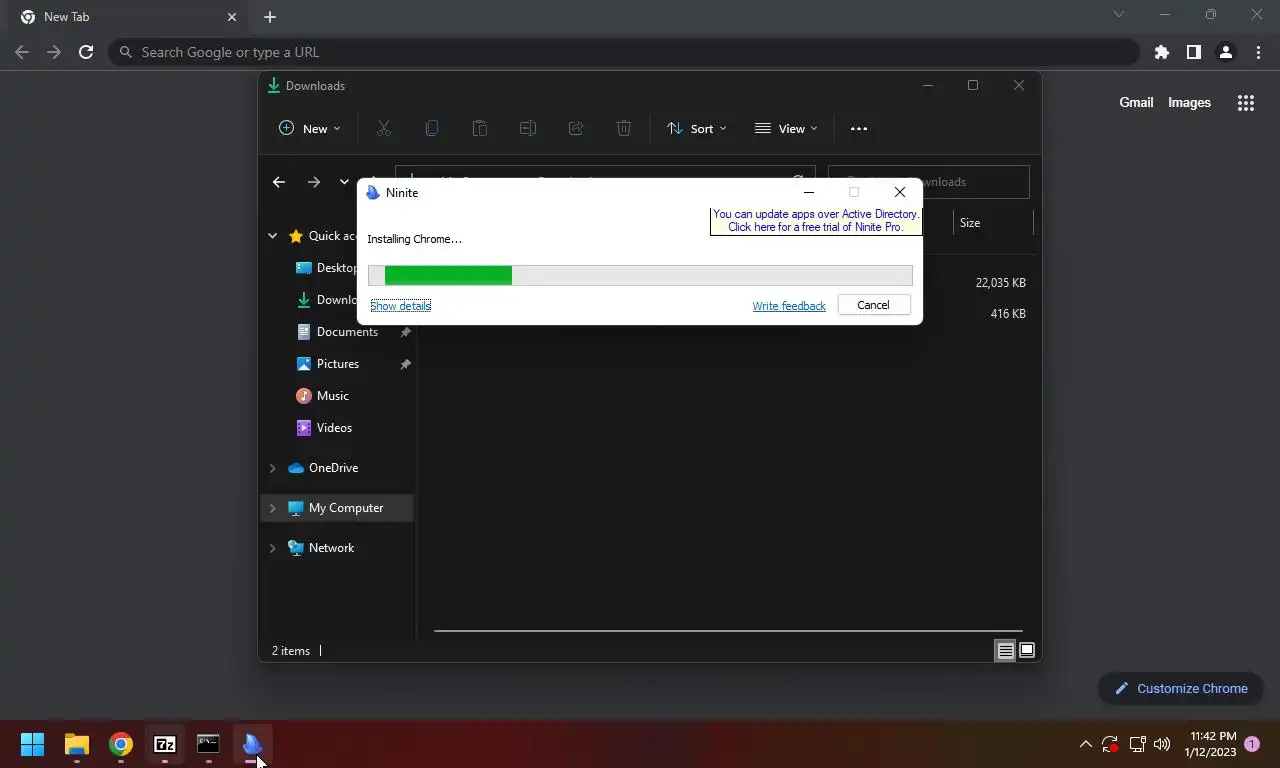
Task: Share item using File Explorer toolbar icon
Action: coord(576,128)
